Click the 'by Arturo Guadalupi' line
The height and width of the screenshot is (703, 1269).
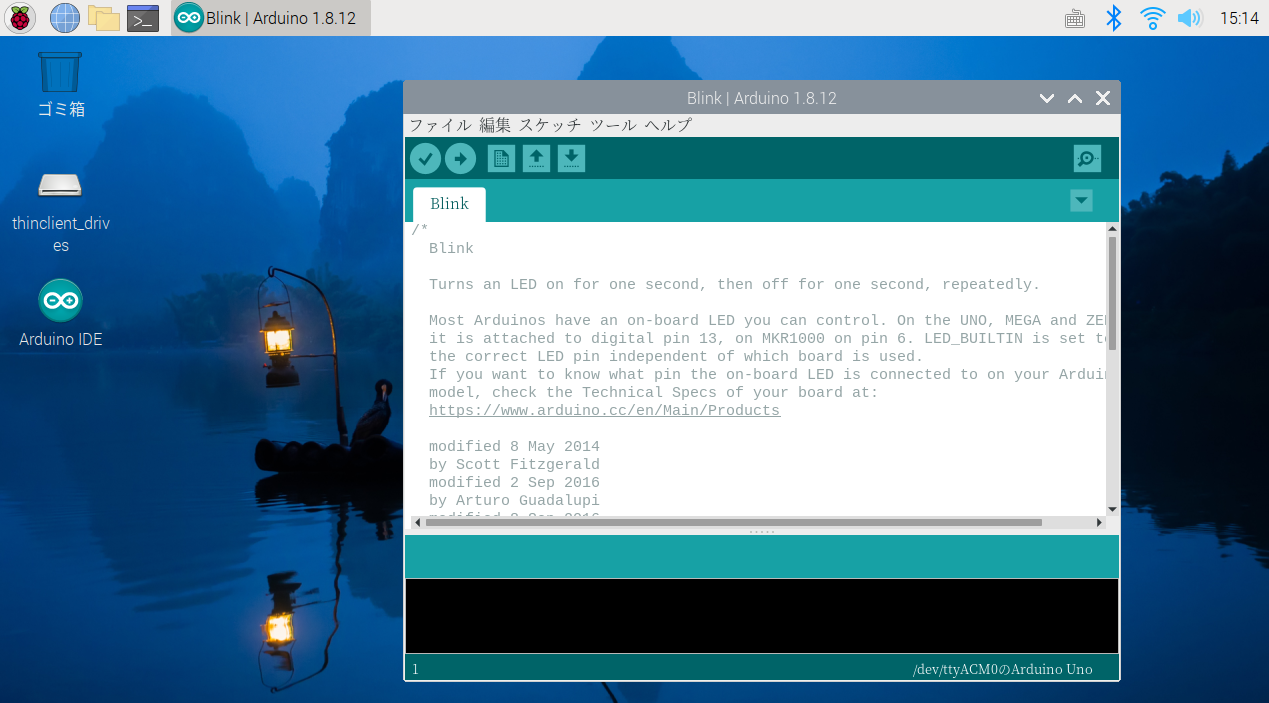point(514,501)
